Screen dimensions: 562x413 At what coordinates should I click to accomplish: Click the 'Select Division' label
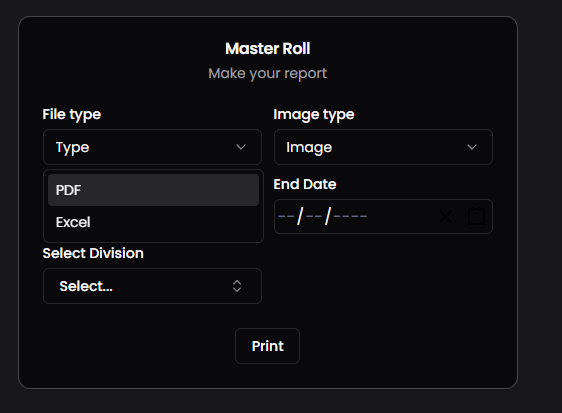(93, 253)
